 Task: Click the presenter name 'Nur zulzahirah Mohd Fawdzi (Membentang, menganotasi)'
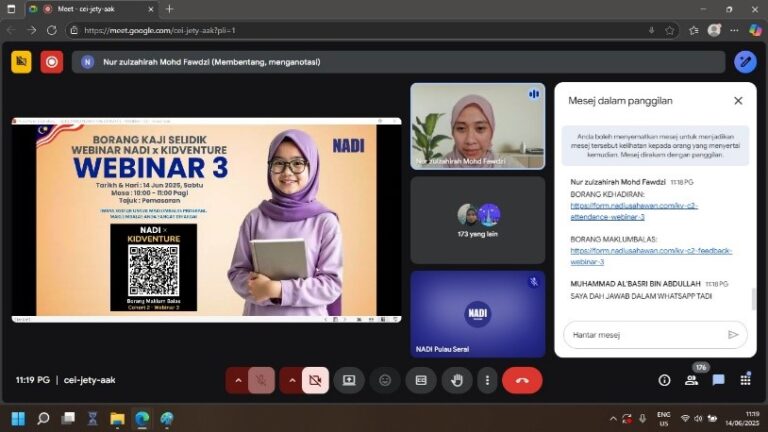[212, 62]
